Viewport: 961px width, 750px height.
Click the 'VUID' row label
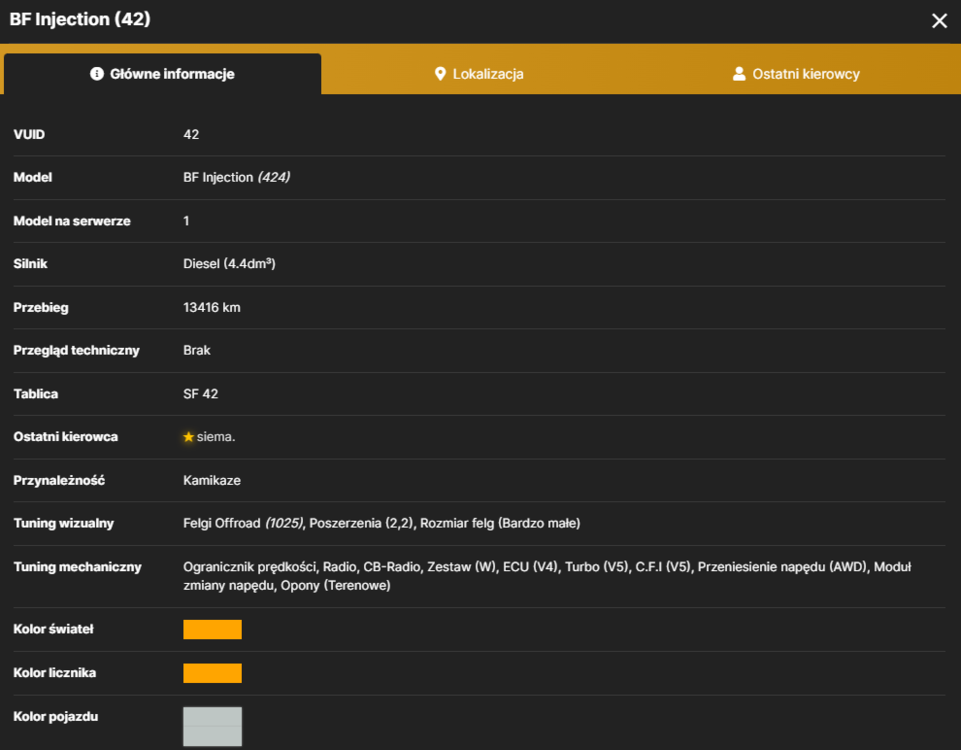pyautogui.click(x=29, y=134)
